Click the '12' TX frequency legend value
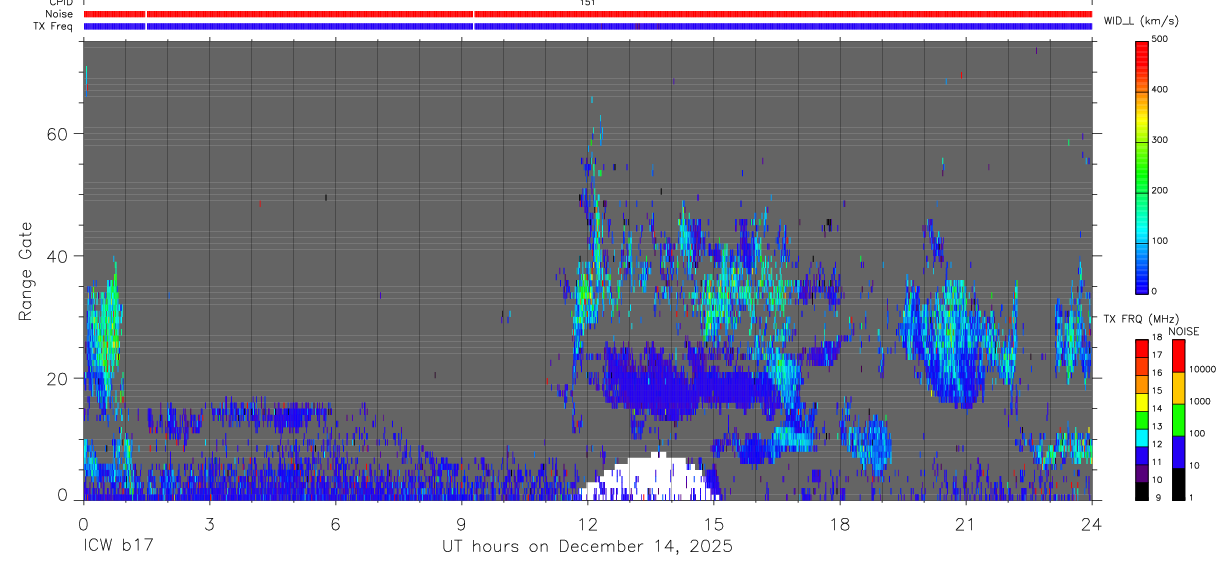 (x=1157, y=444)
